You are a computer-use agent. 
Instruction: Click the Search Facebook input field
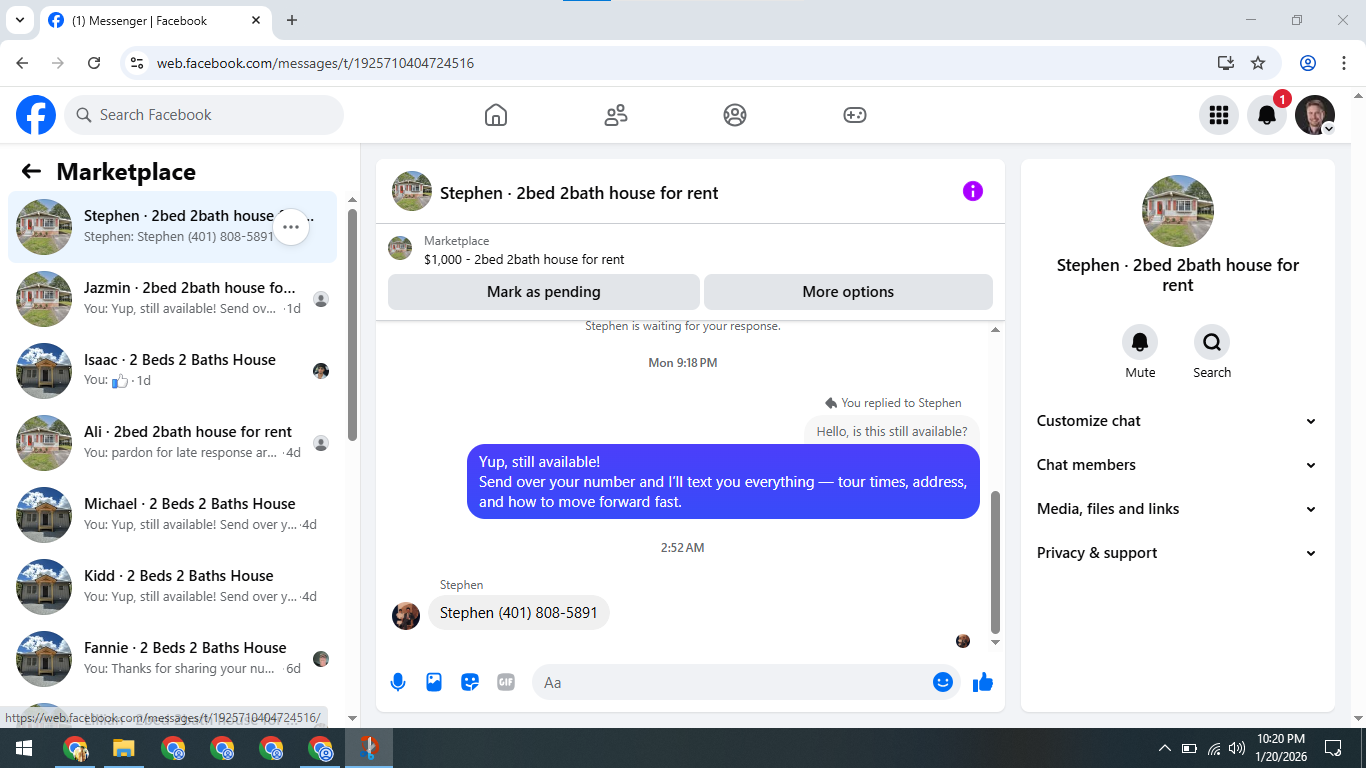coord(204,115)
